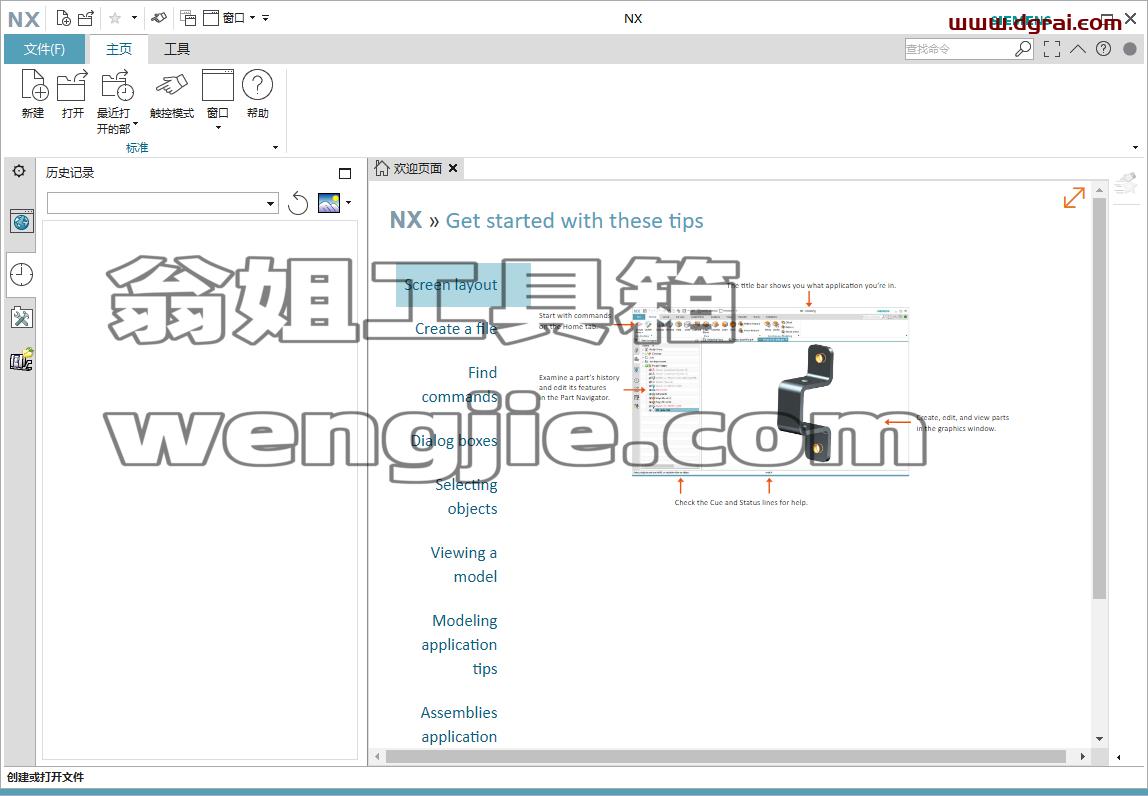Click the large 打开 open button in ribbon
The height and width of the screenshot is (796, 1148).
(72, 94)
